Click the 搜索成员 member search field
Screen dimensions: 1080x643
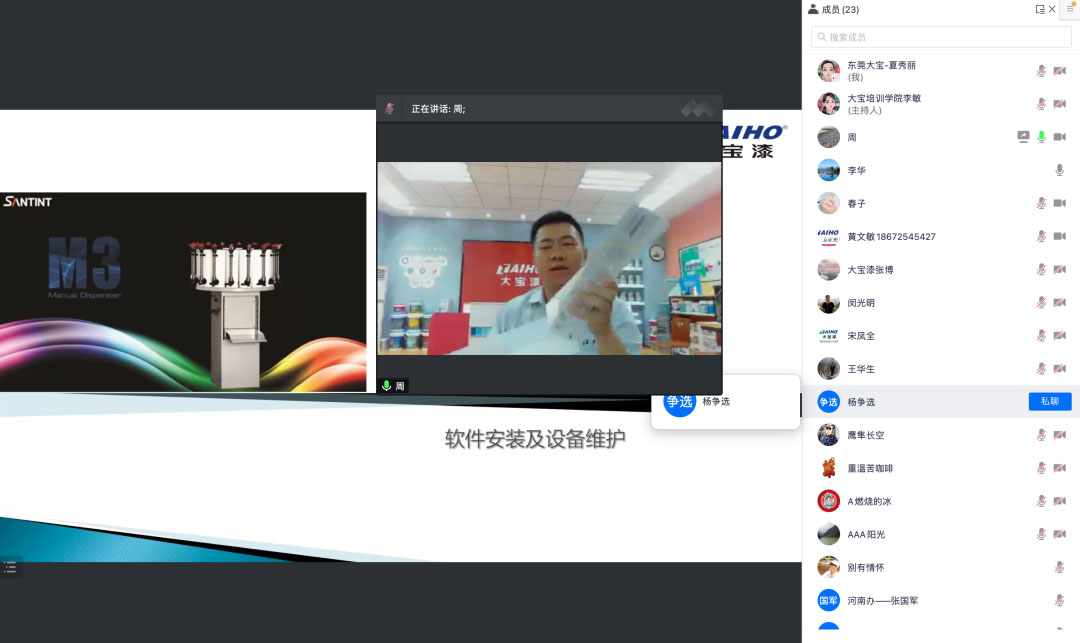(940, 37)
